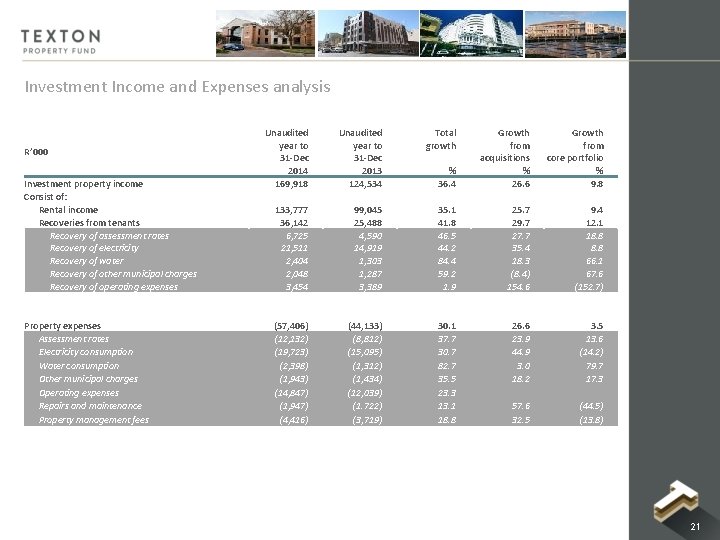
Task: Select Recoveries from tenants row label
Action: (90, 223)
